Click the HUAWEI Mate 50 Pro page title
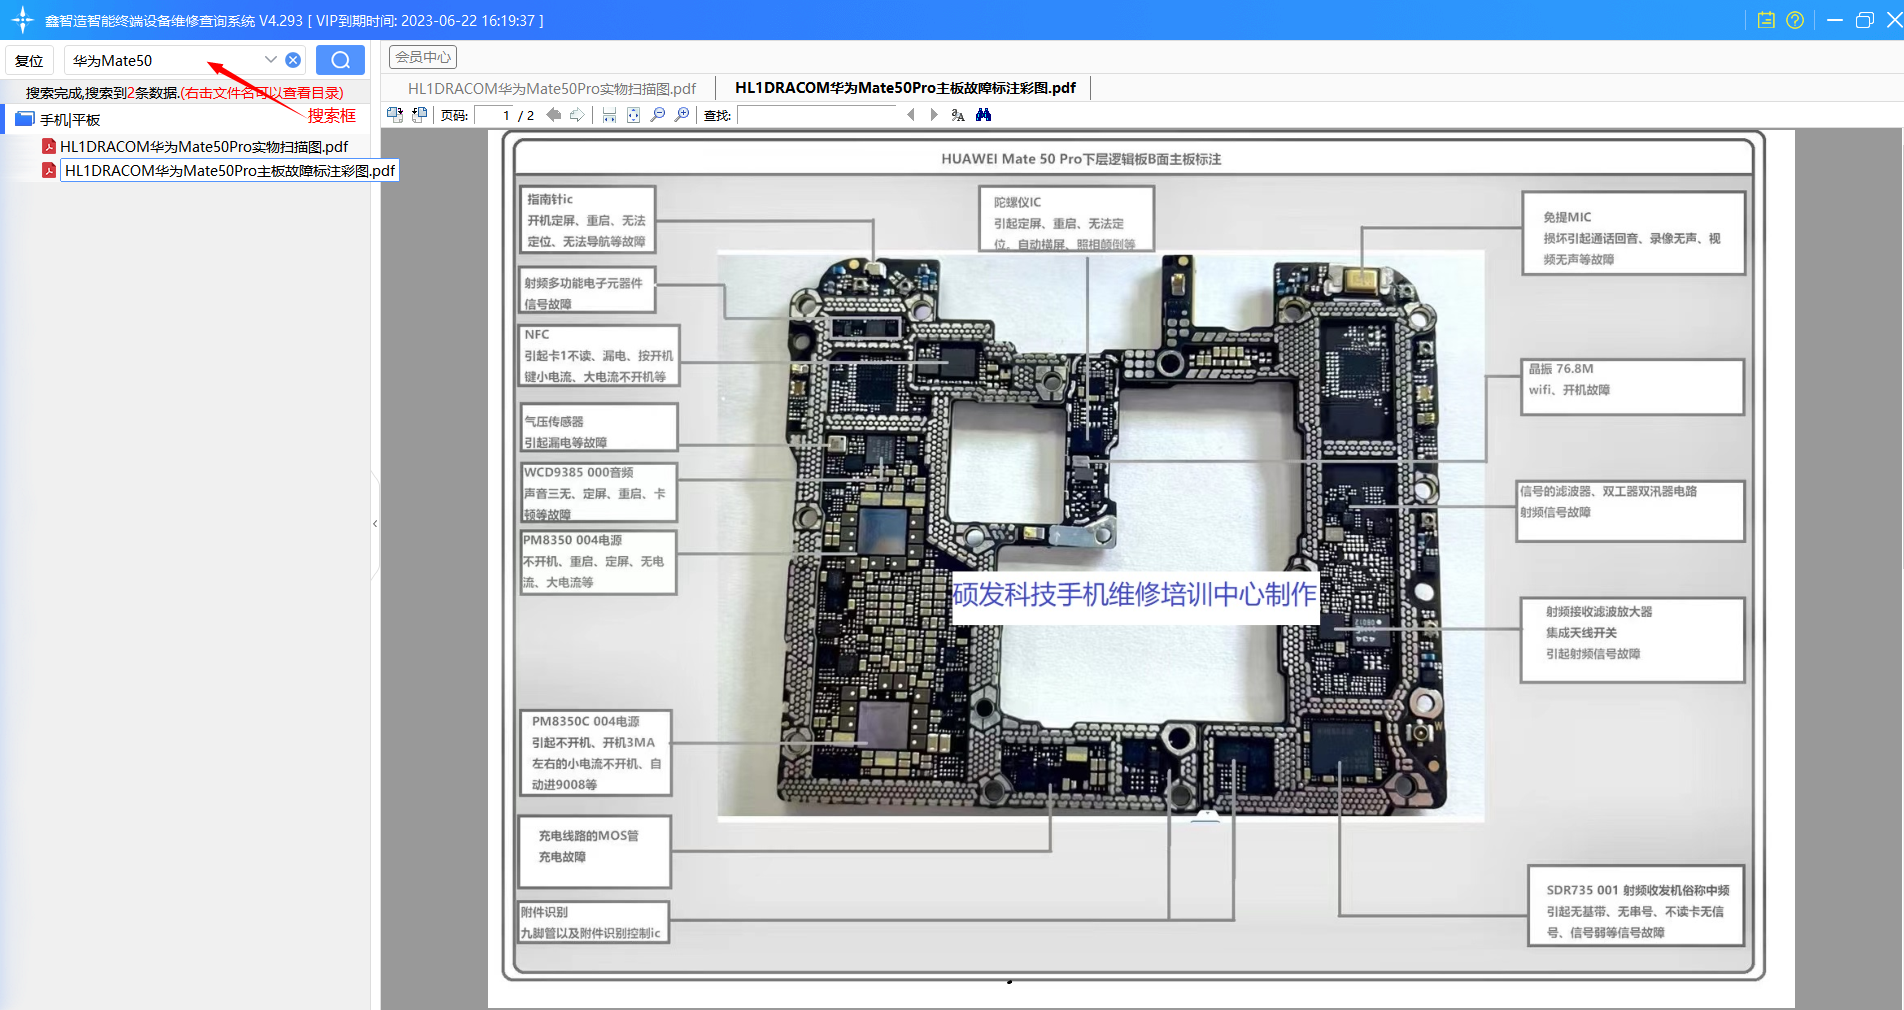Viewport: 1904px width, 1010px height. point(1081,159)
